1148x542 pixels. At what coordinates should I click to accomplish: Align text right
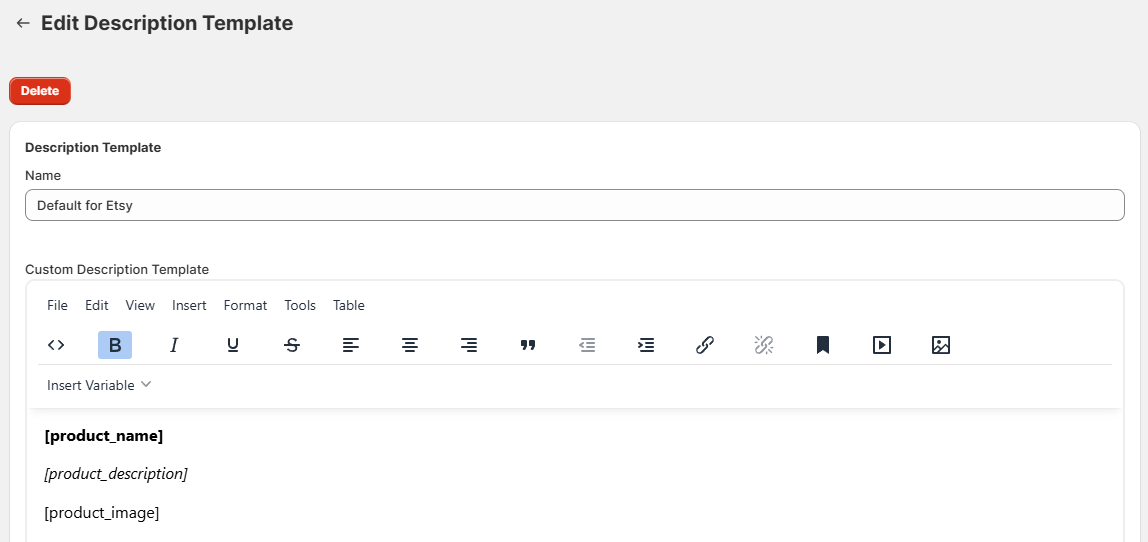click(x=469, y=345)
